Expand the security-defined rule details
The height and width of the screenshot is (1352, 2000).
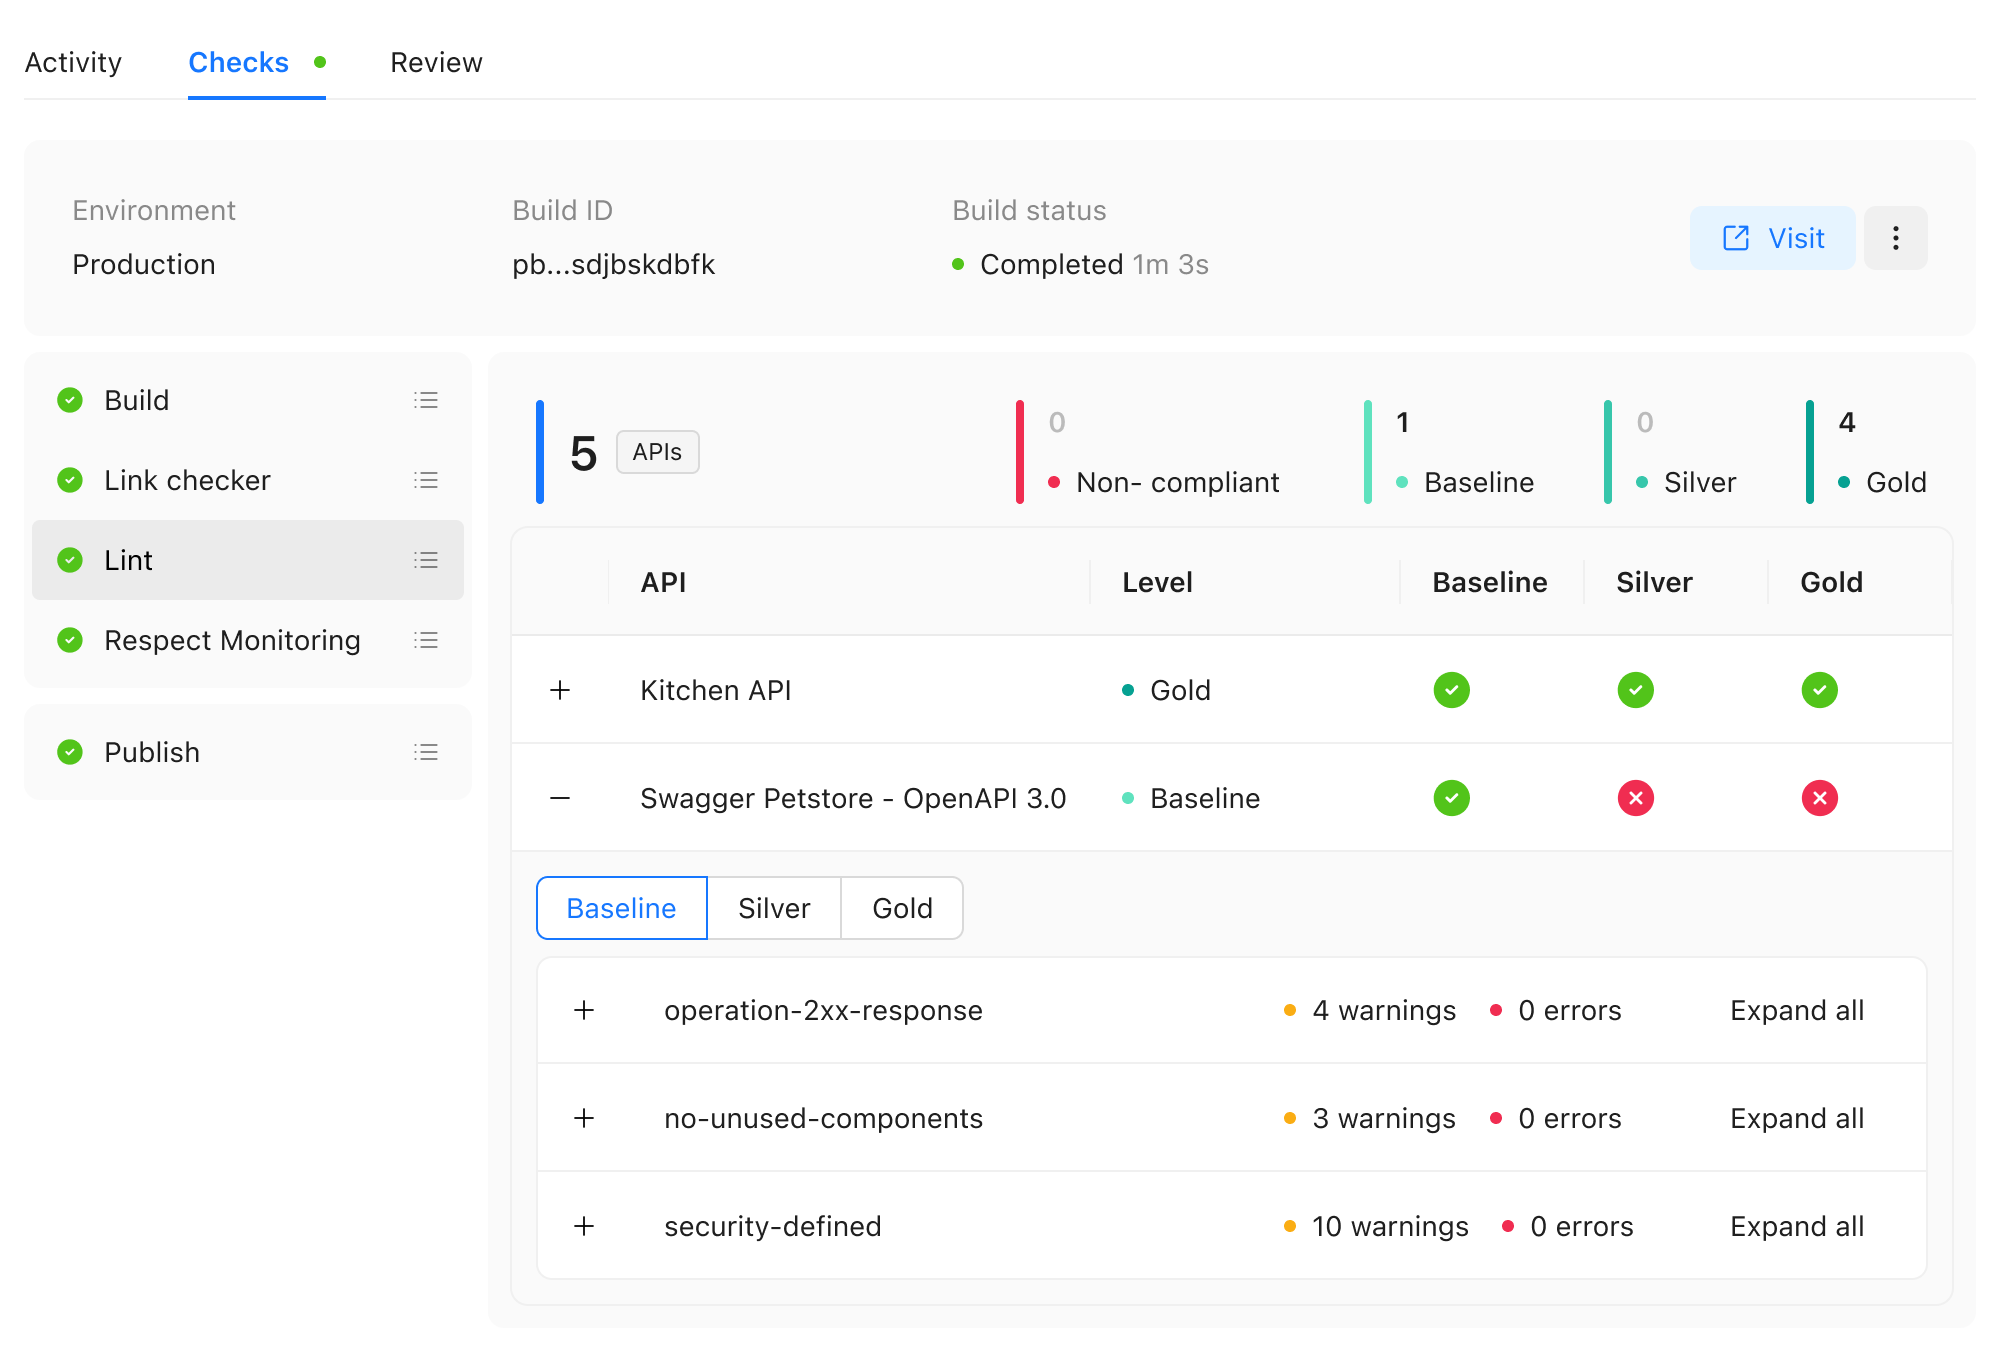pos(584,1226)
